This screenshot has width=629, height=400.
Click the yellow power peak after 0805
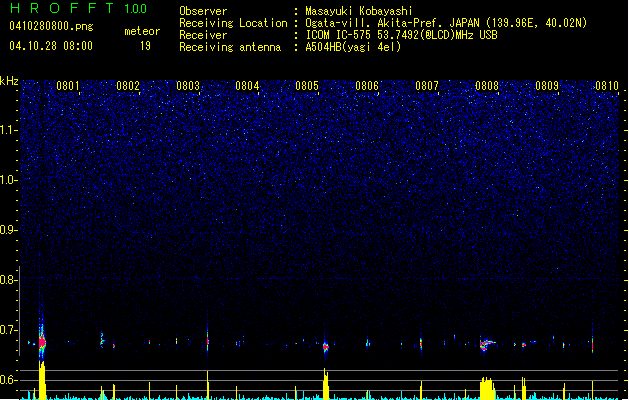pos(326,384)
